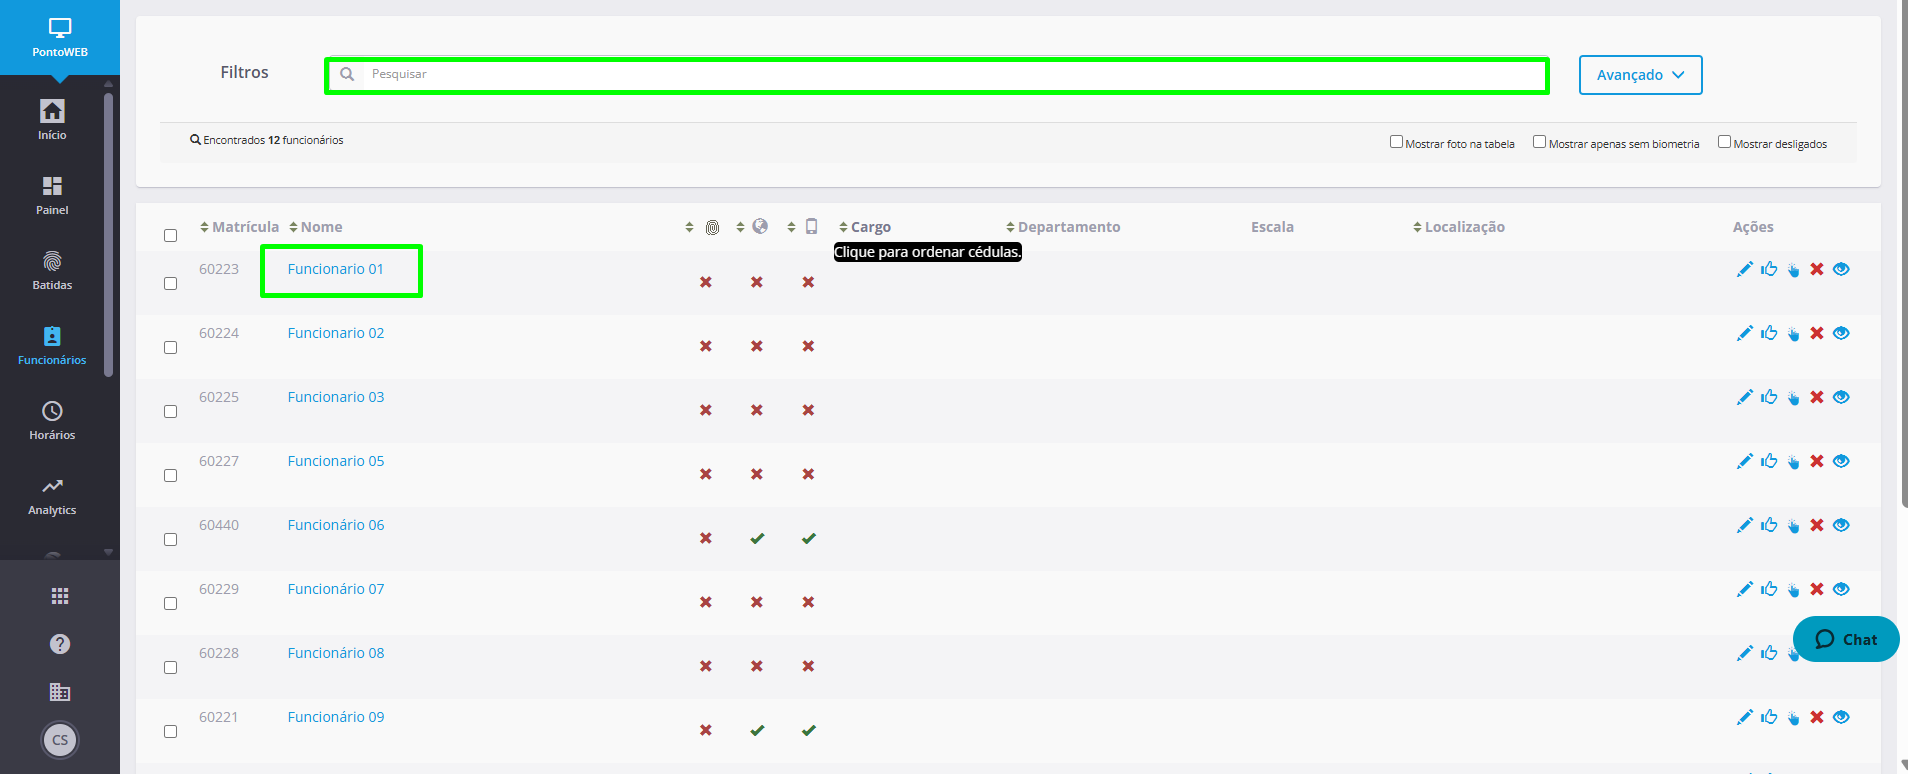Delete Funcionario 02 with red X
Image resolution: width=1908 pixels, height=774 pixels.
click(1817, 333)
